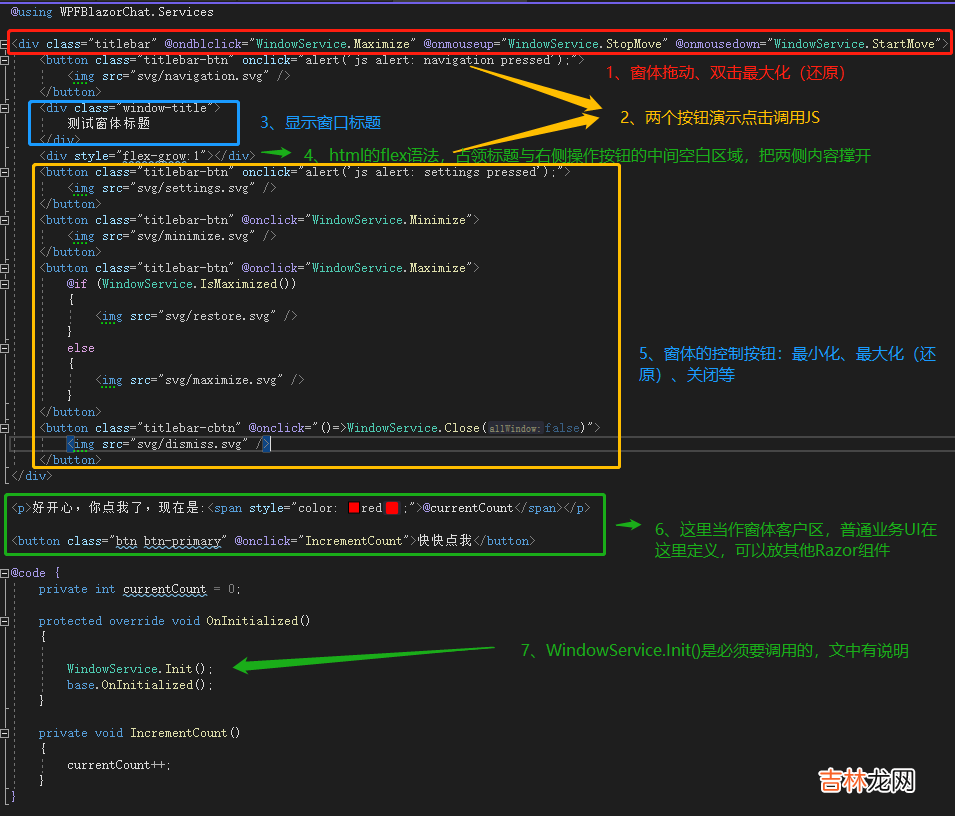This screenshot has width=955, height=816.
Task: Collapse the IncrementCount method body
Action: (6, 734)
